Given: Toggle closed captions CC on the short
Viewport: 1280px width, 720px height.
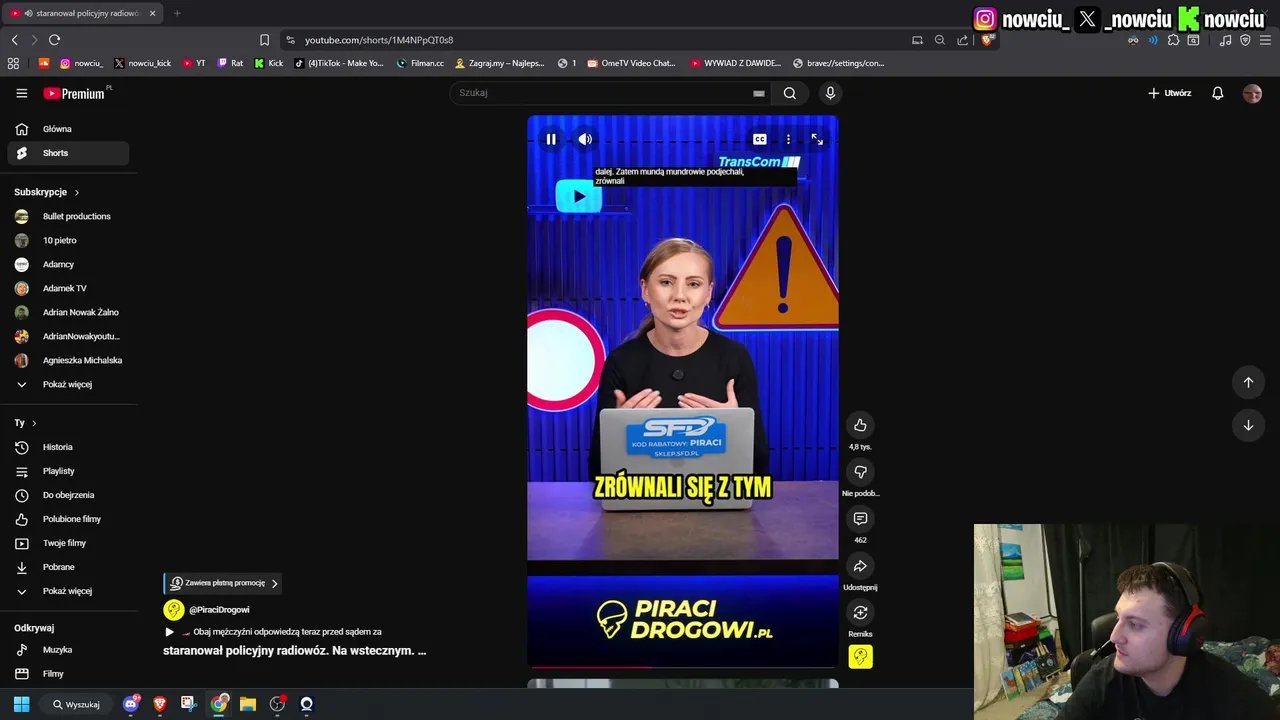Looking at the screenshot, I should (x=760, y=139).
